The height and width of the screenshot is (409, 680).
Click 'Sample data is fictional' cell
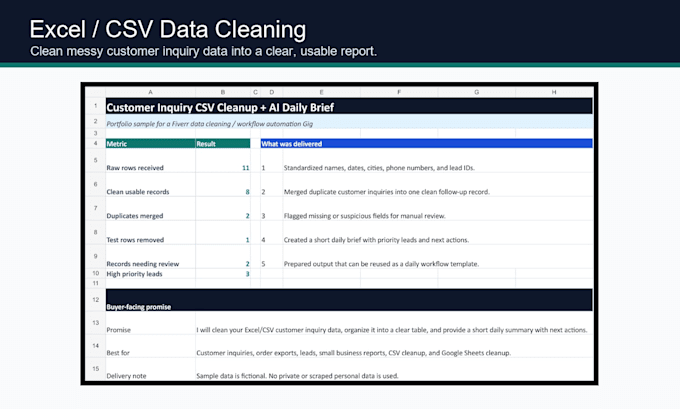(x=394, y=369)
